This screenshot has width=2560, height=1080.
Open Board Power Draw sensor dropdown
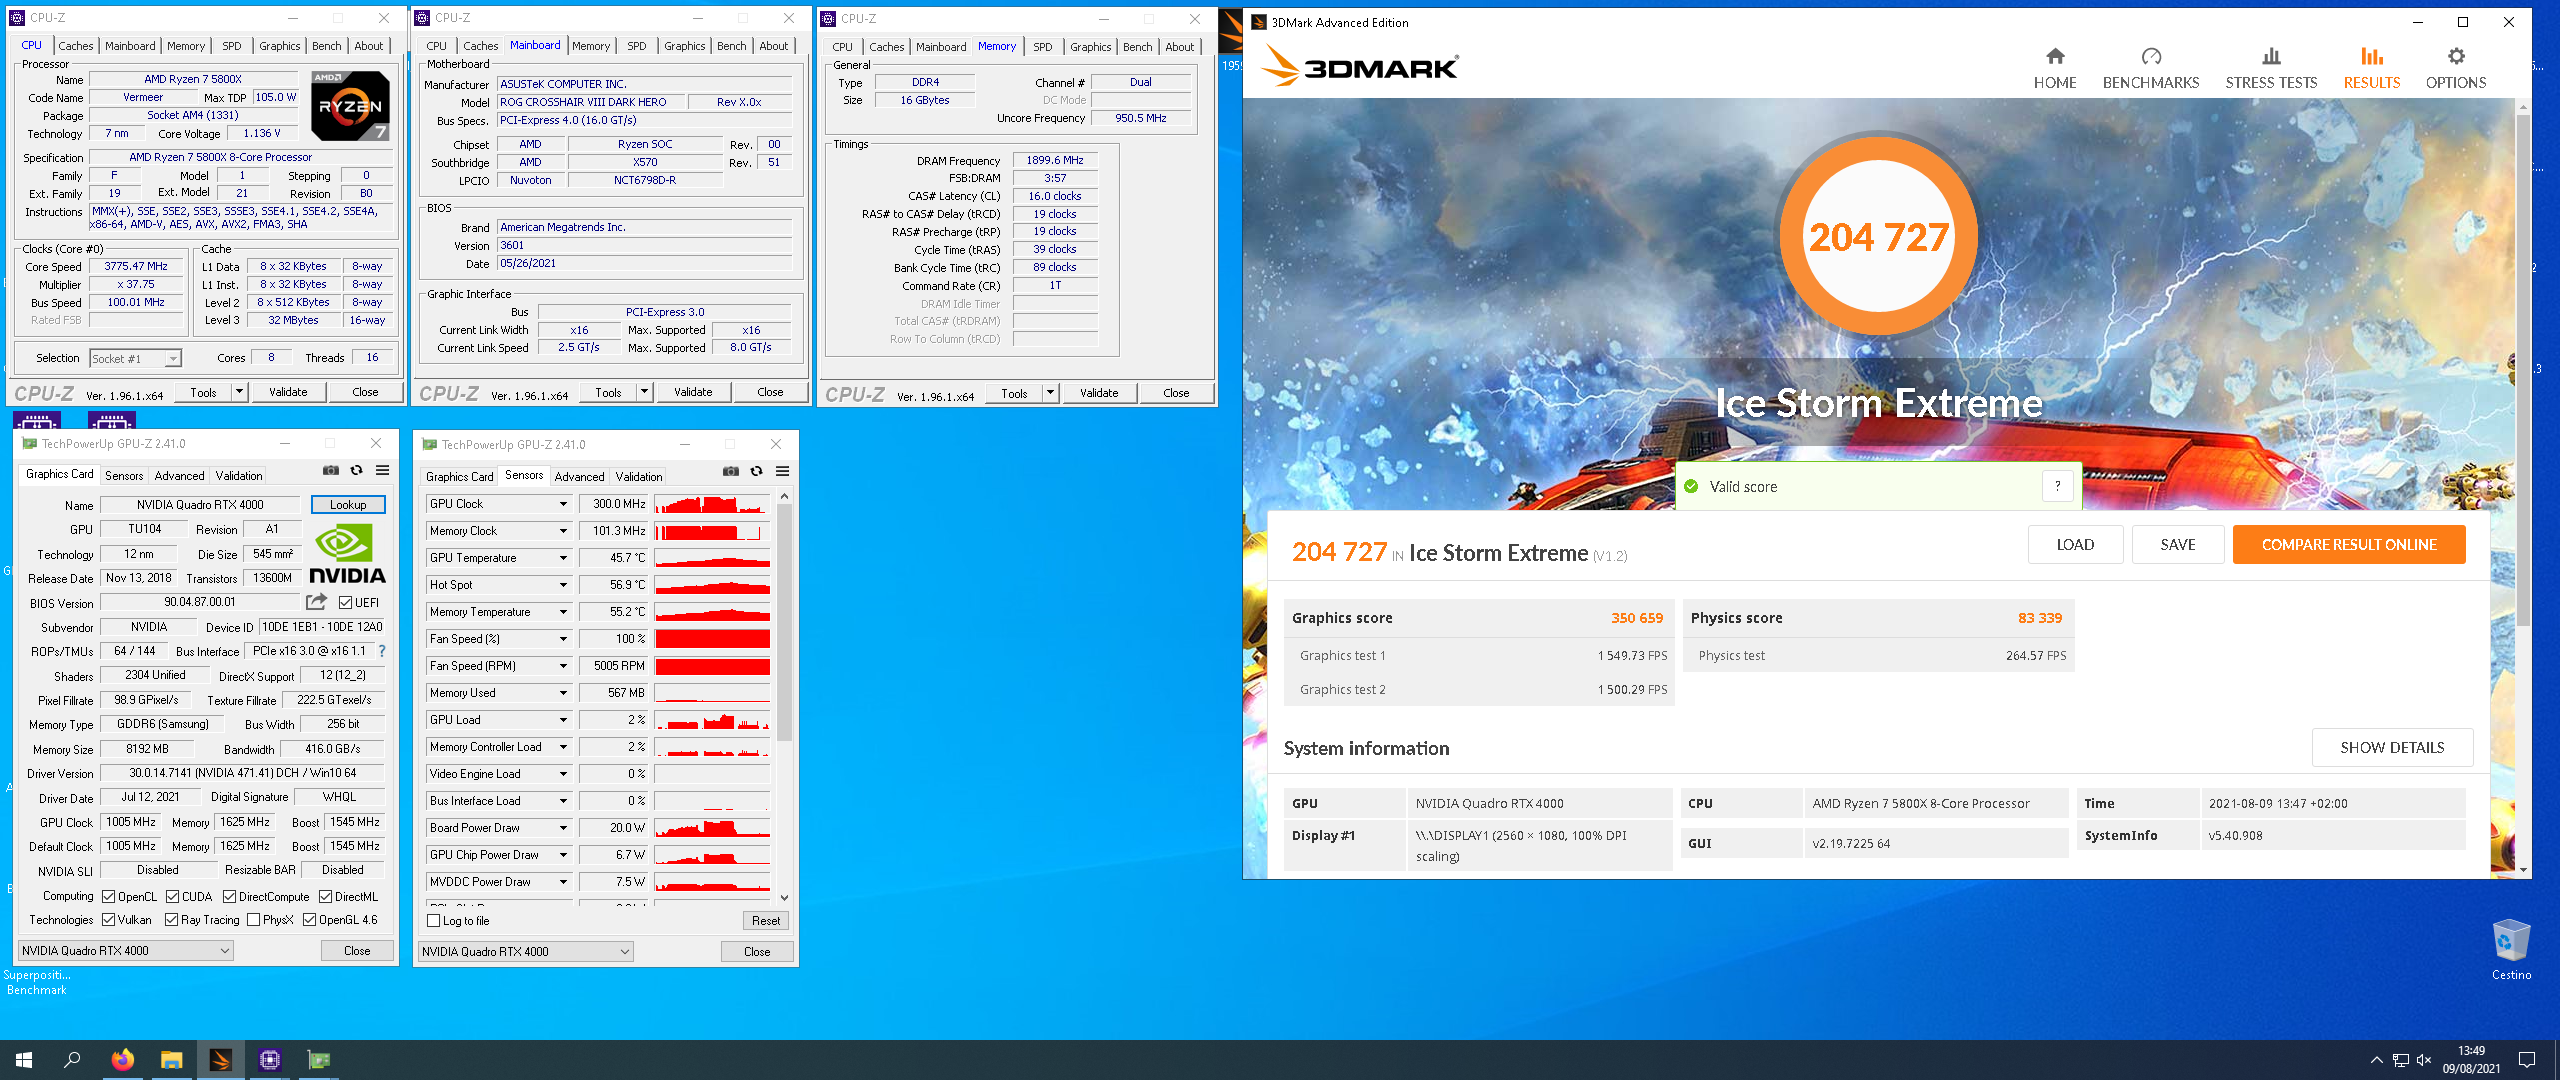point(563,828)
